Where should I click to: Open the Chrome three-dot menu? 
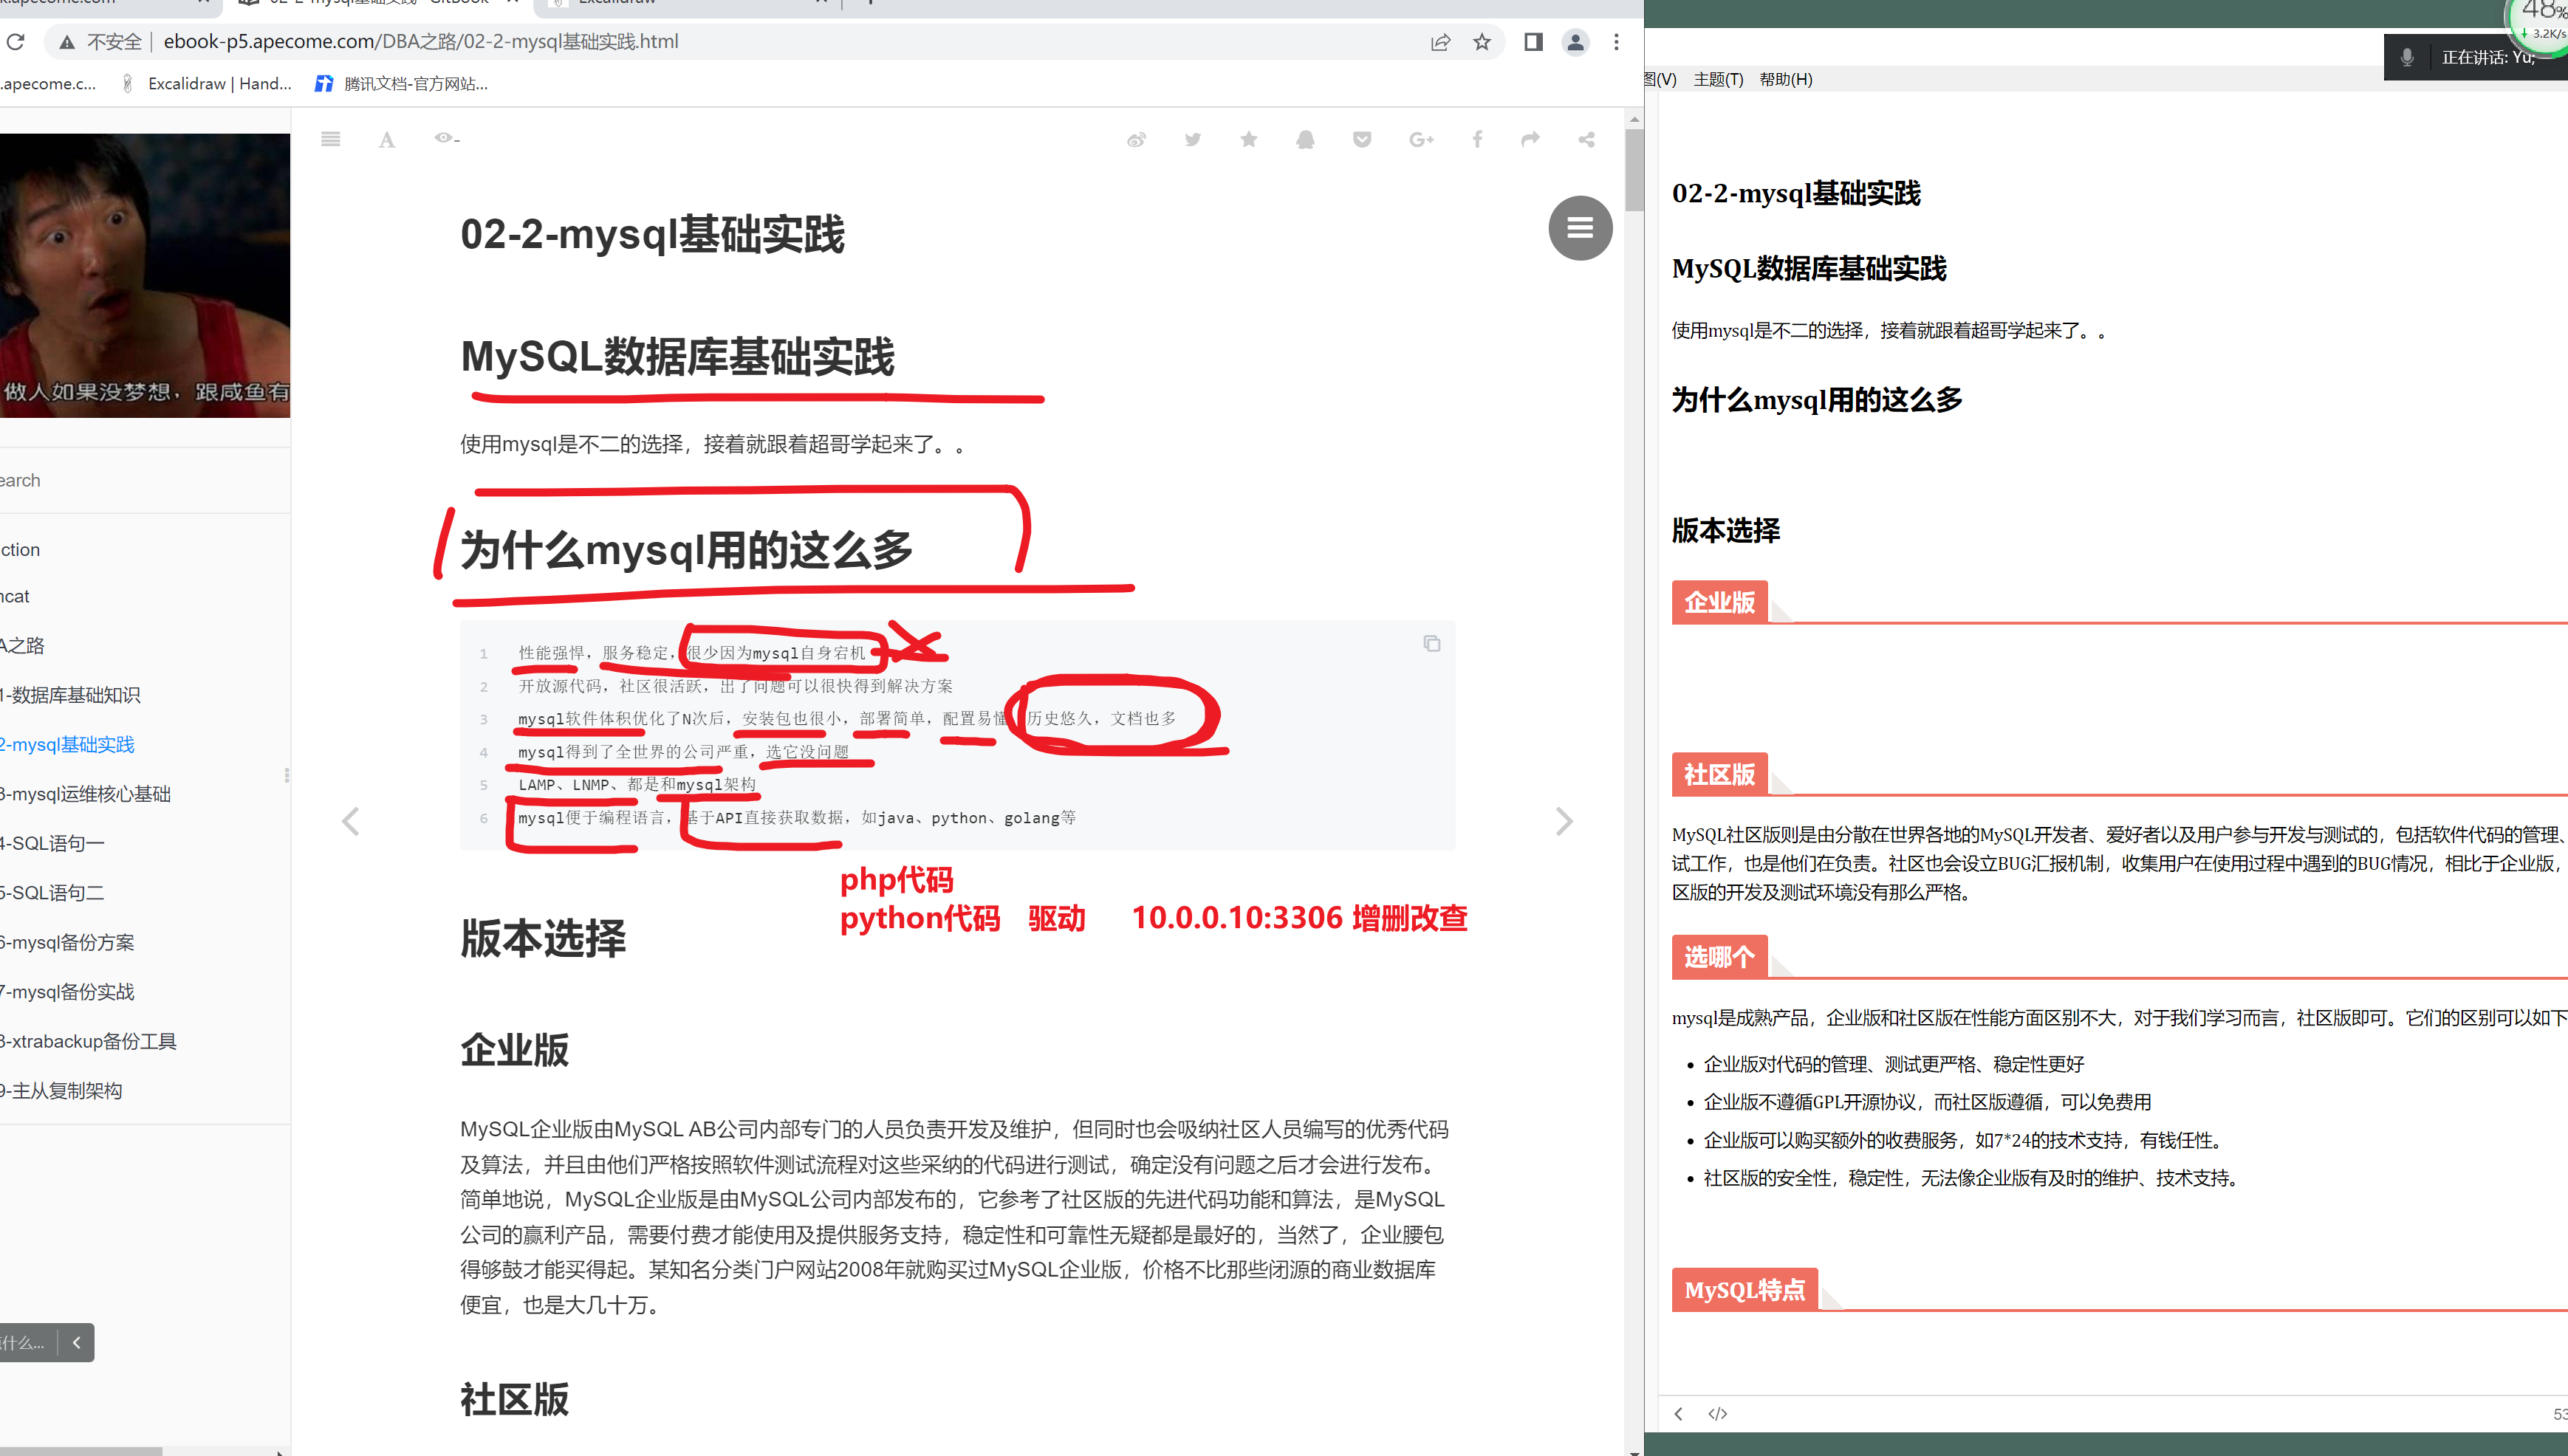pyautogui.click(x=1616, y=42)
